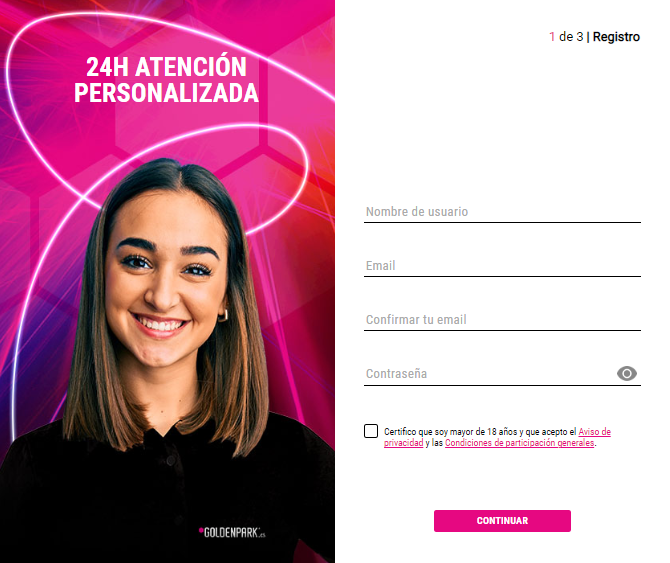Tick the over-18 certification checkbox

[371, 431]
